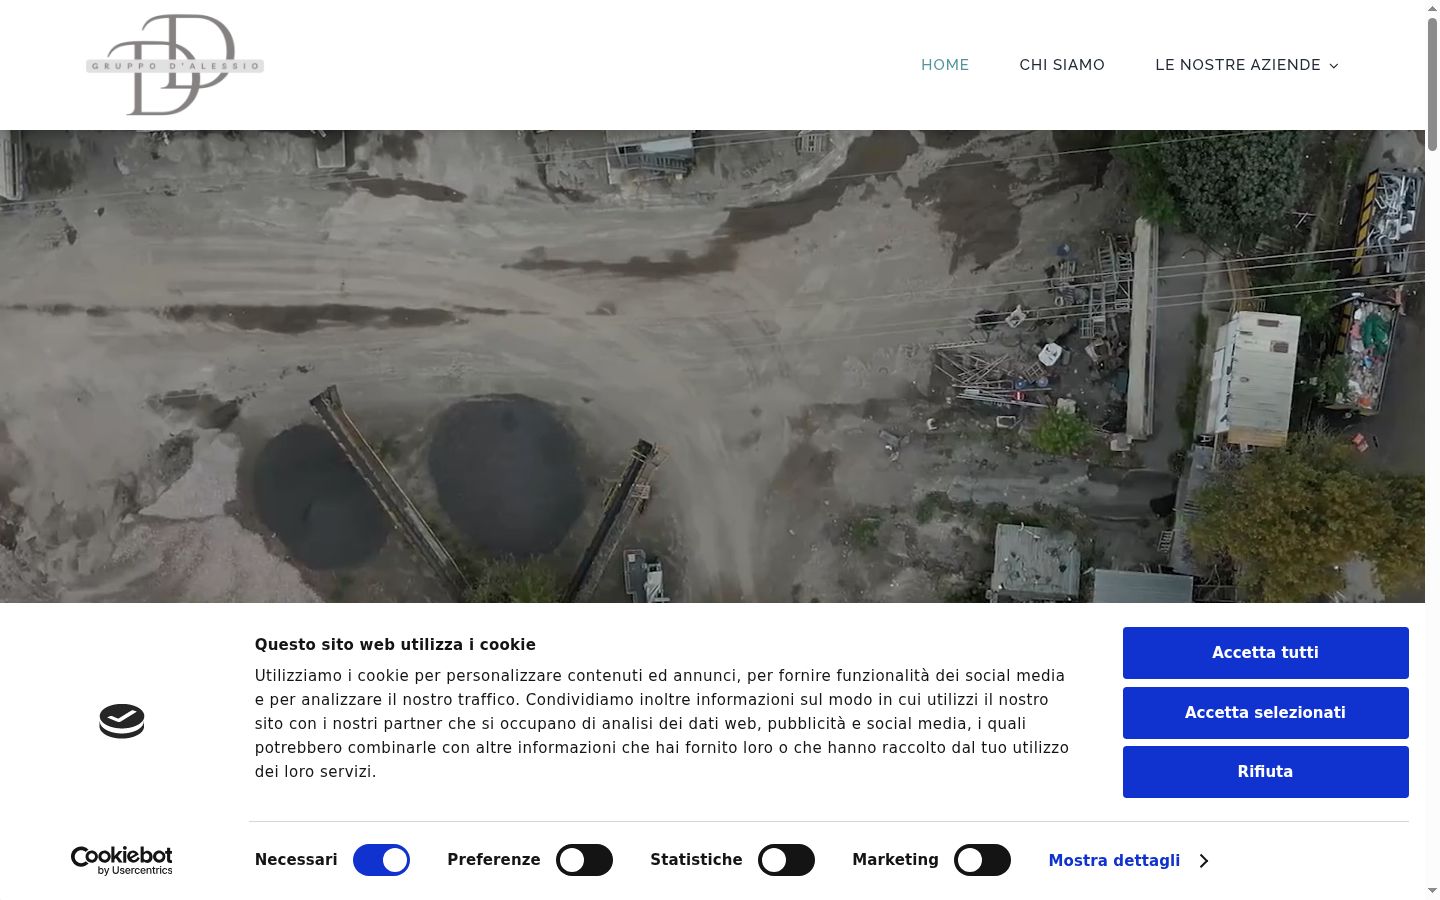Expand the Le Nostre Aziende dropdown chevron
Viewport: 1440px width, 900px height.
pyautogui.click(x=1333, y=66)
